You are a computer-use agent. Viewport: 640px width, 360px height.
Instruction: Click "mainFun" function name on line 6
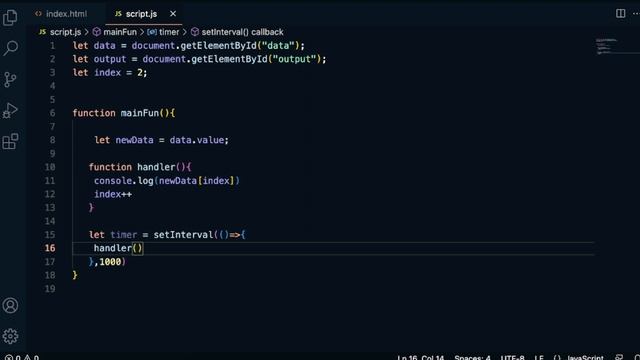(x=140, y=113)
